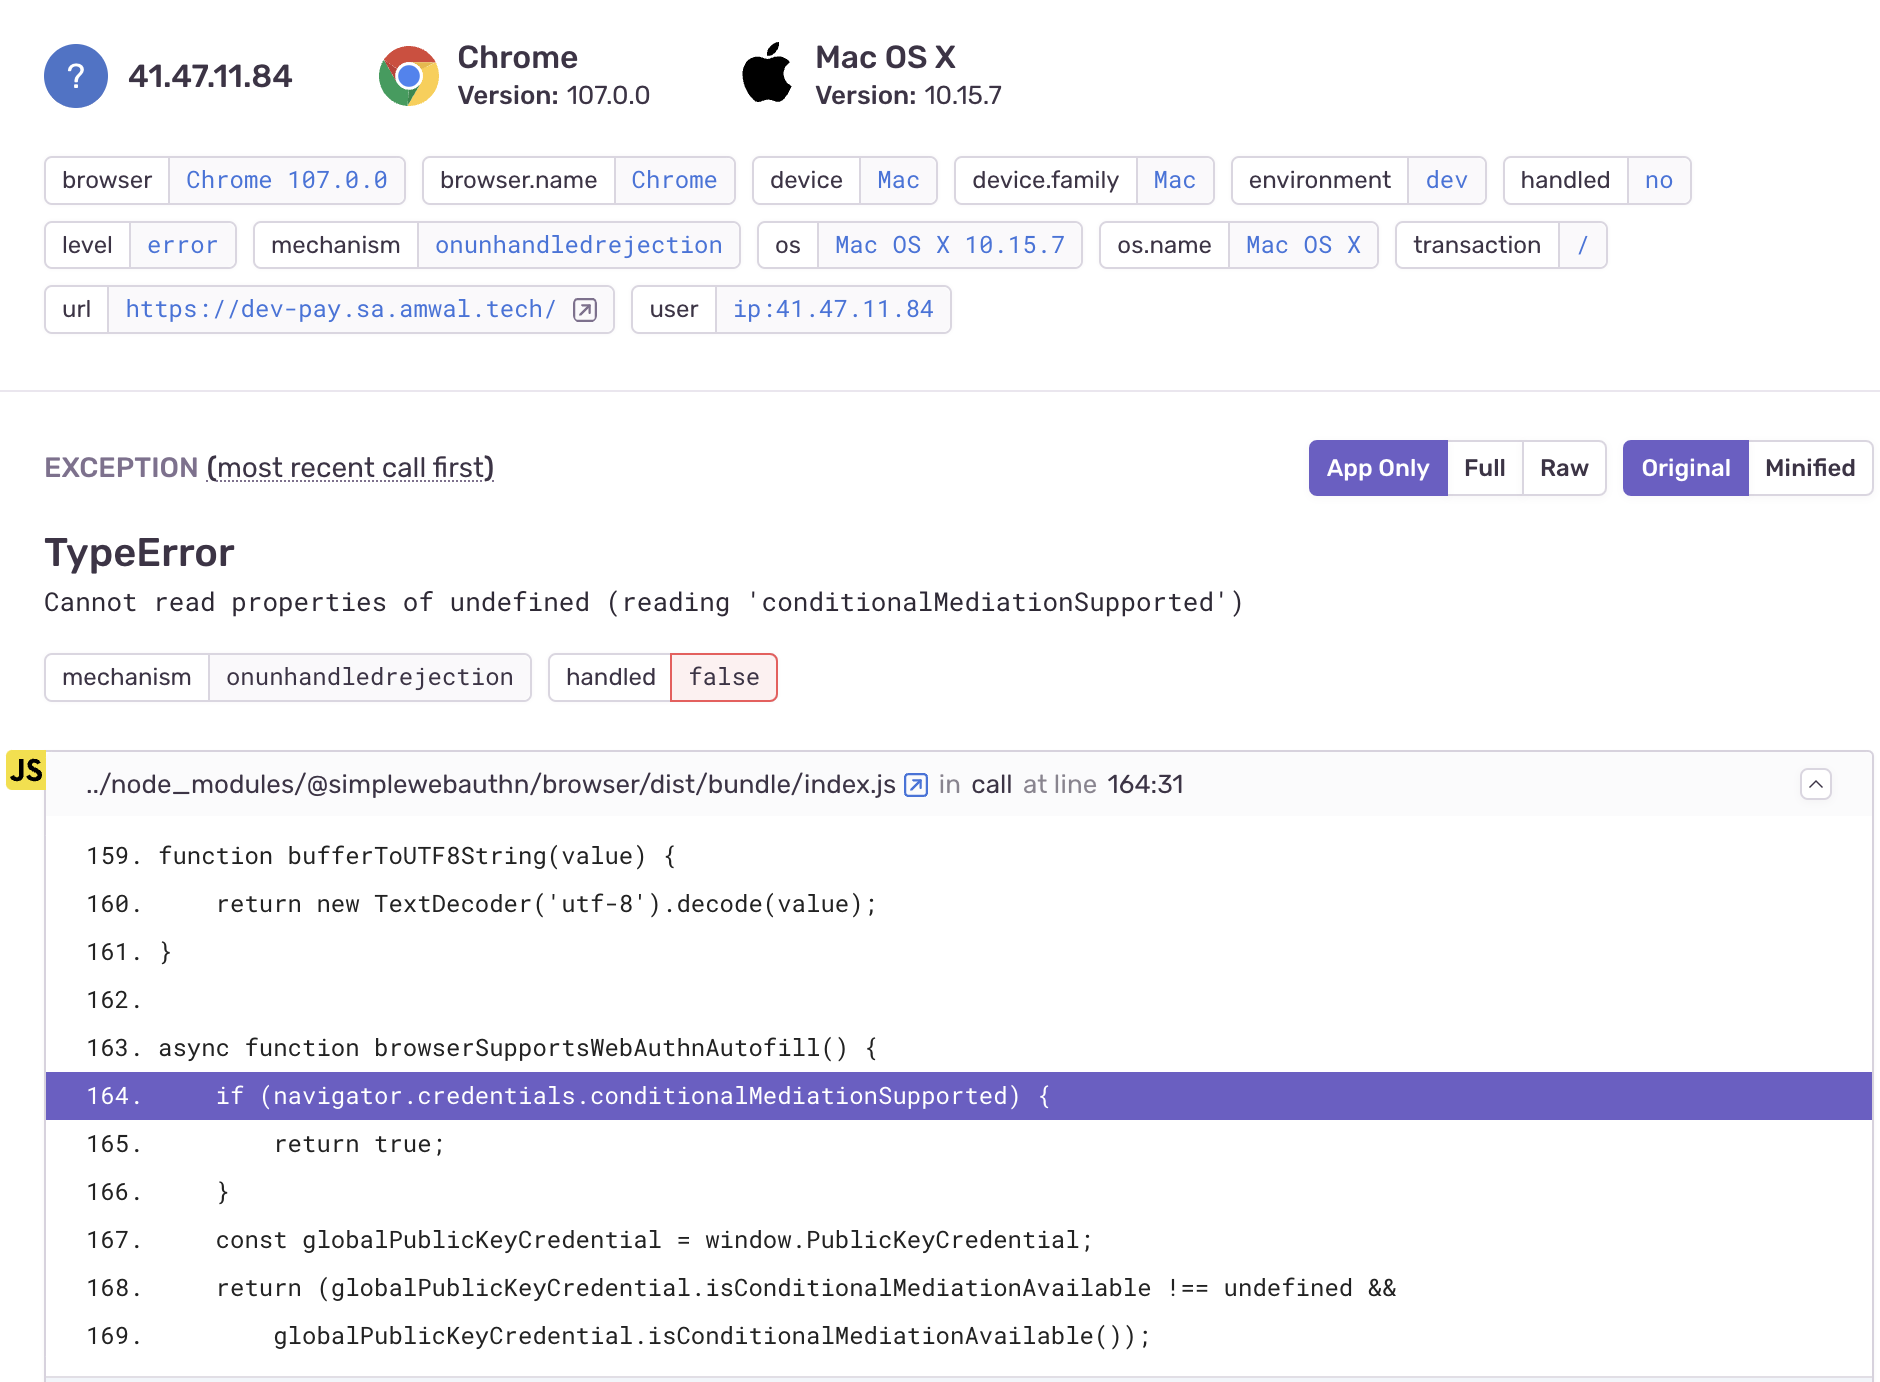Image resolution: width=1880 pixels, height=1382 pixels.
Task: Select the Original source tab
Action: (1685, 467)
